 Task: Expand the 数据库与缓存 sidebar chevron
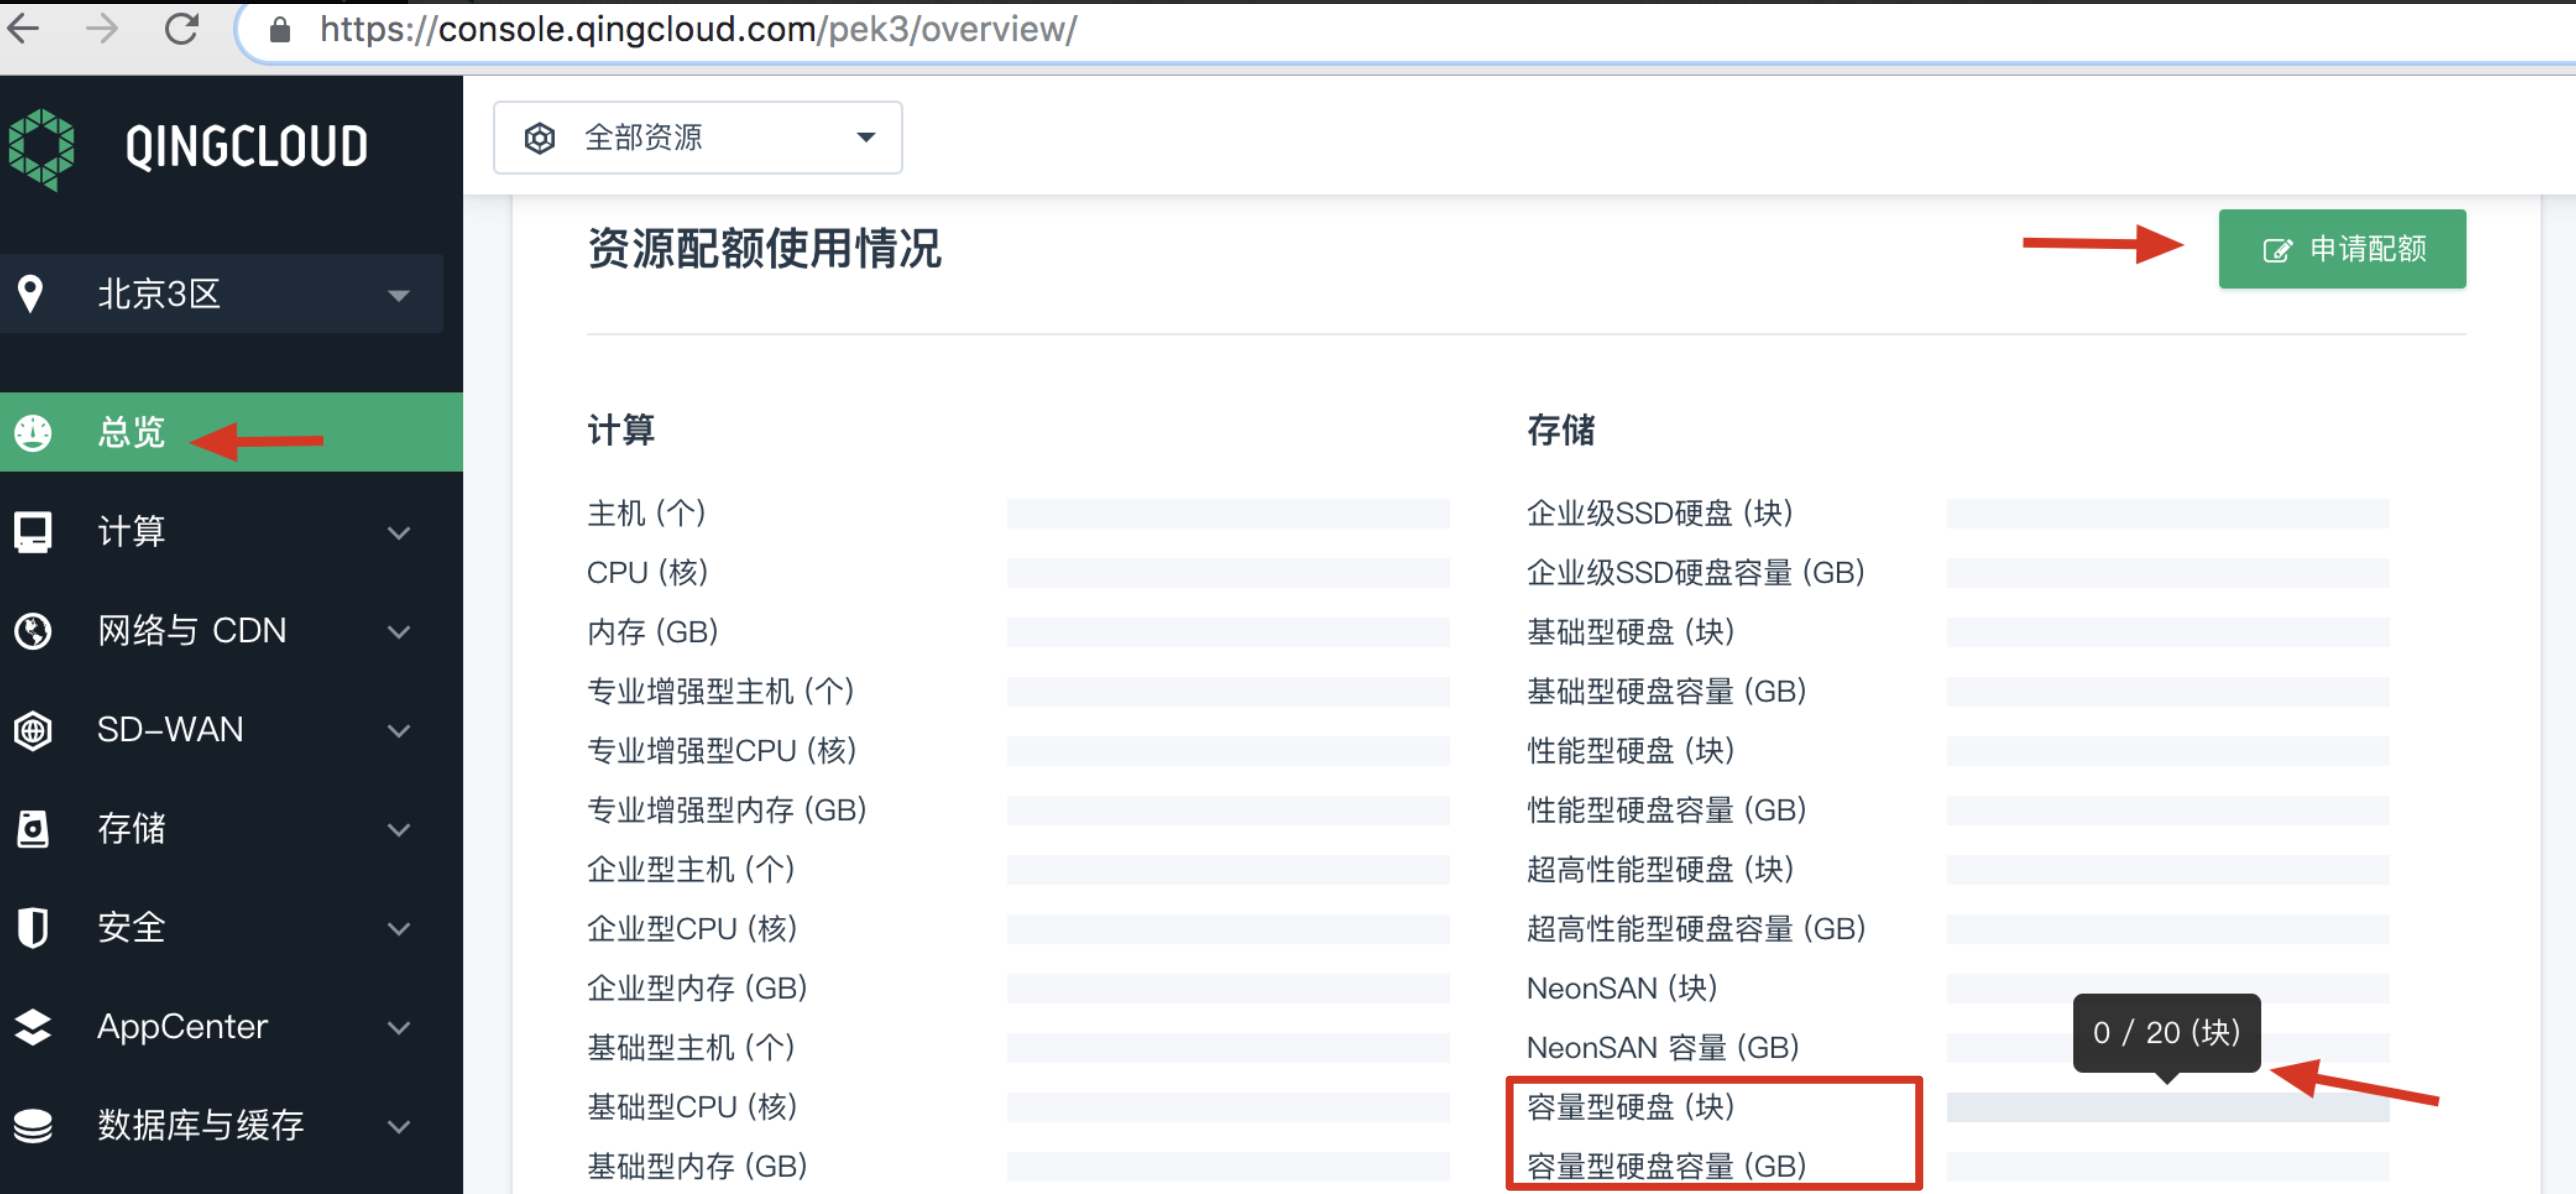399,1127
